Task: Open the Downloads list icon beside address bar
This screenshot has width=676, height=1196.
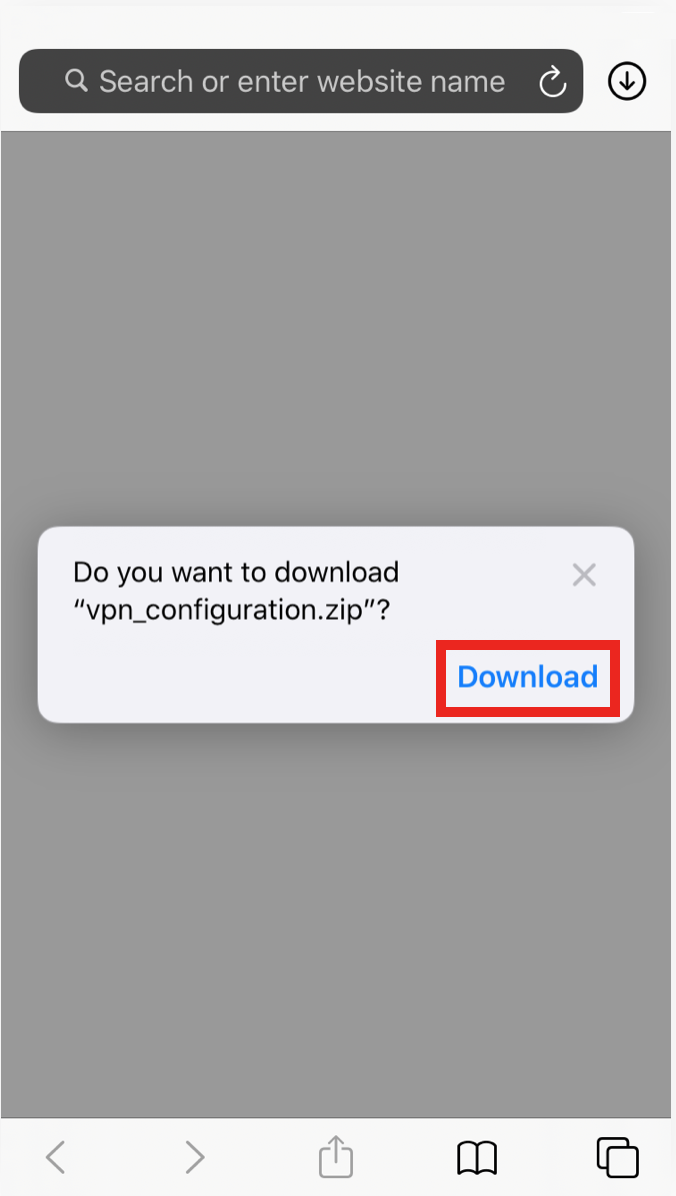Action: (x=627, y=81)
